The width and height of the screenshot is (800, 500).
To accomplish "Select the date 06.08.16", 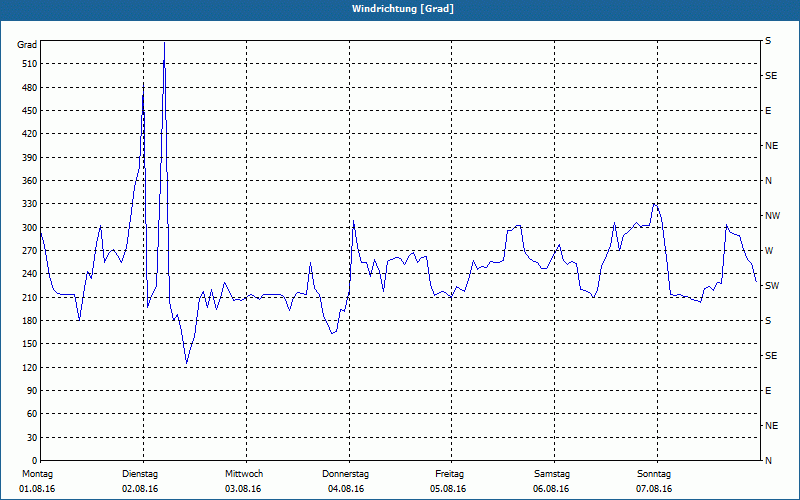I will click(x=552, y=489).
